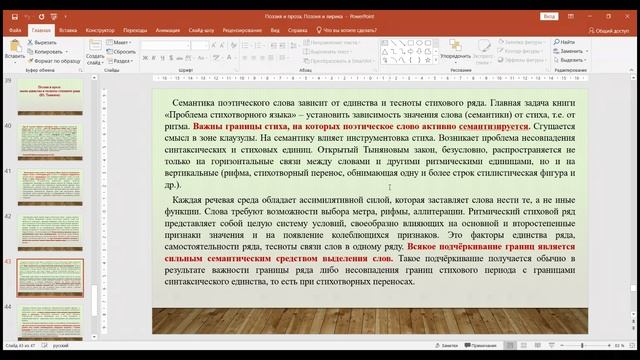Expand the Копировать dropdown arrow

click(67, 52)
